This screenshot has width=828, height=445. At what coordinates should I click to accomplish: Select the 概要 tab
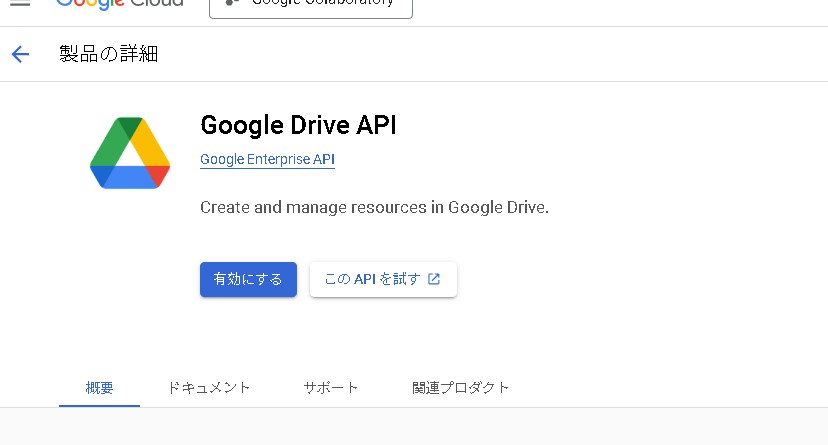[99, 388]
